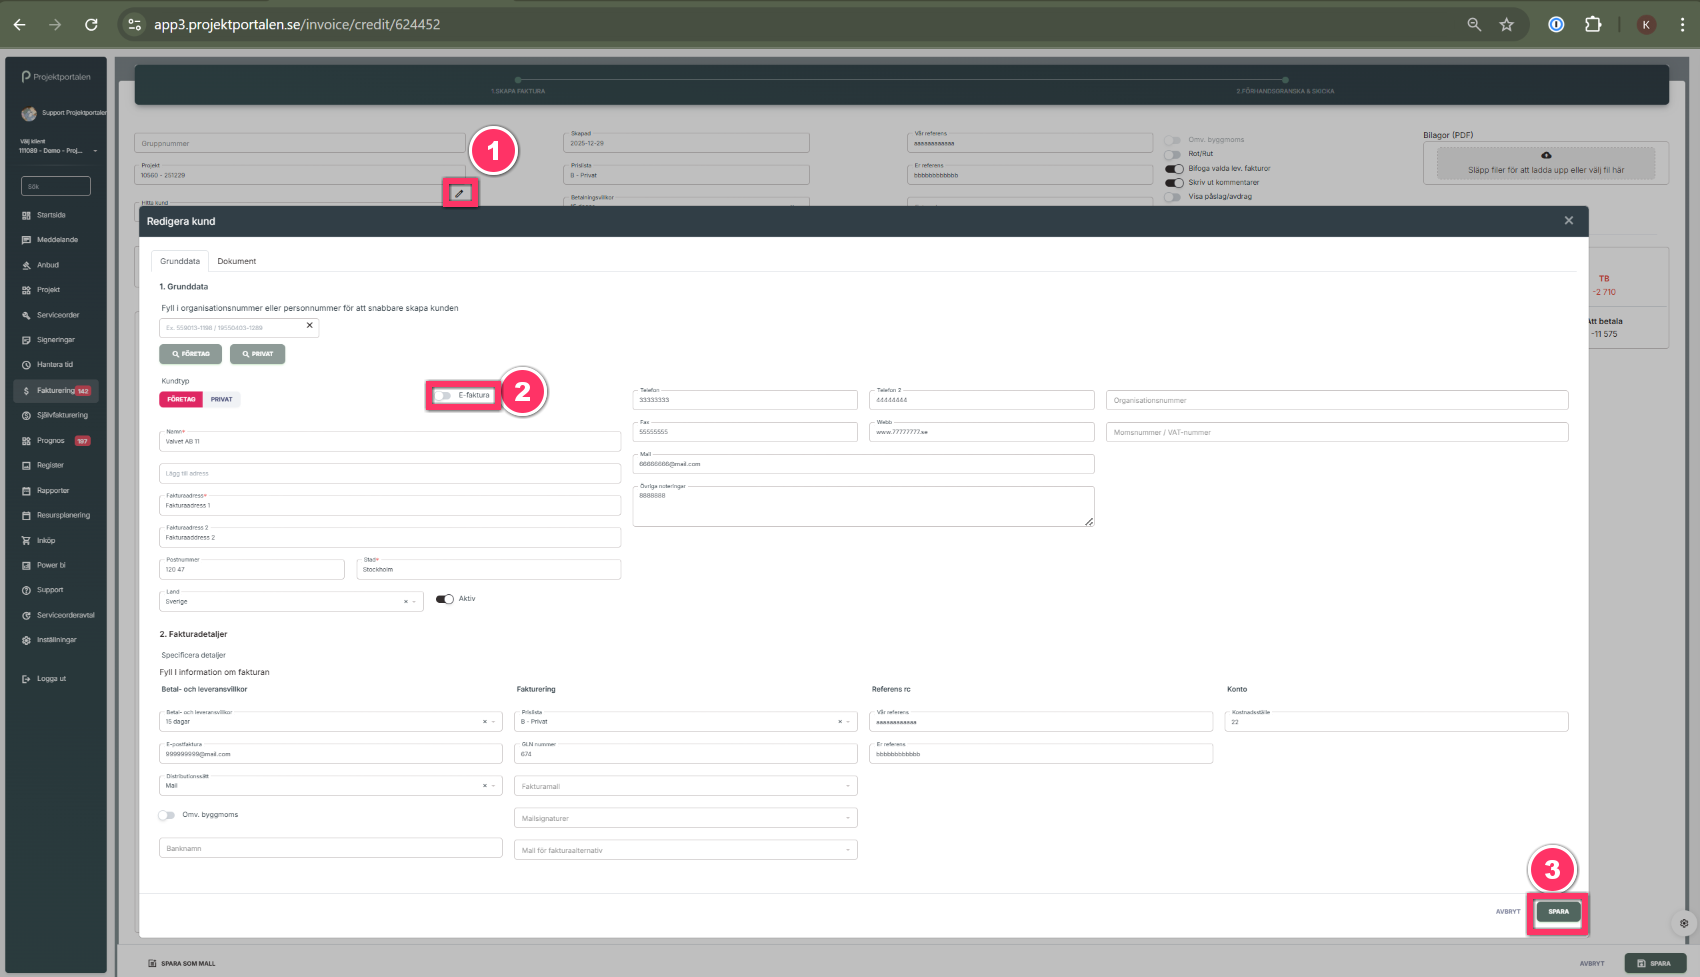Switch to the Grunddata tab
The height and width of the screenshot is (977, 1700).
tap(180, 261)
